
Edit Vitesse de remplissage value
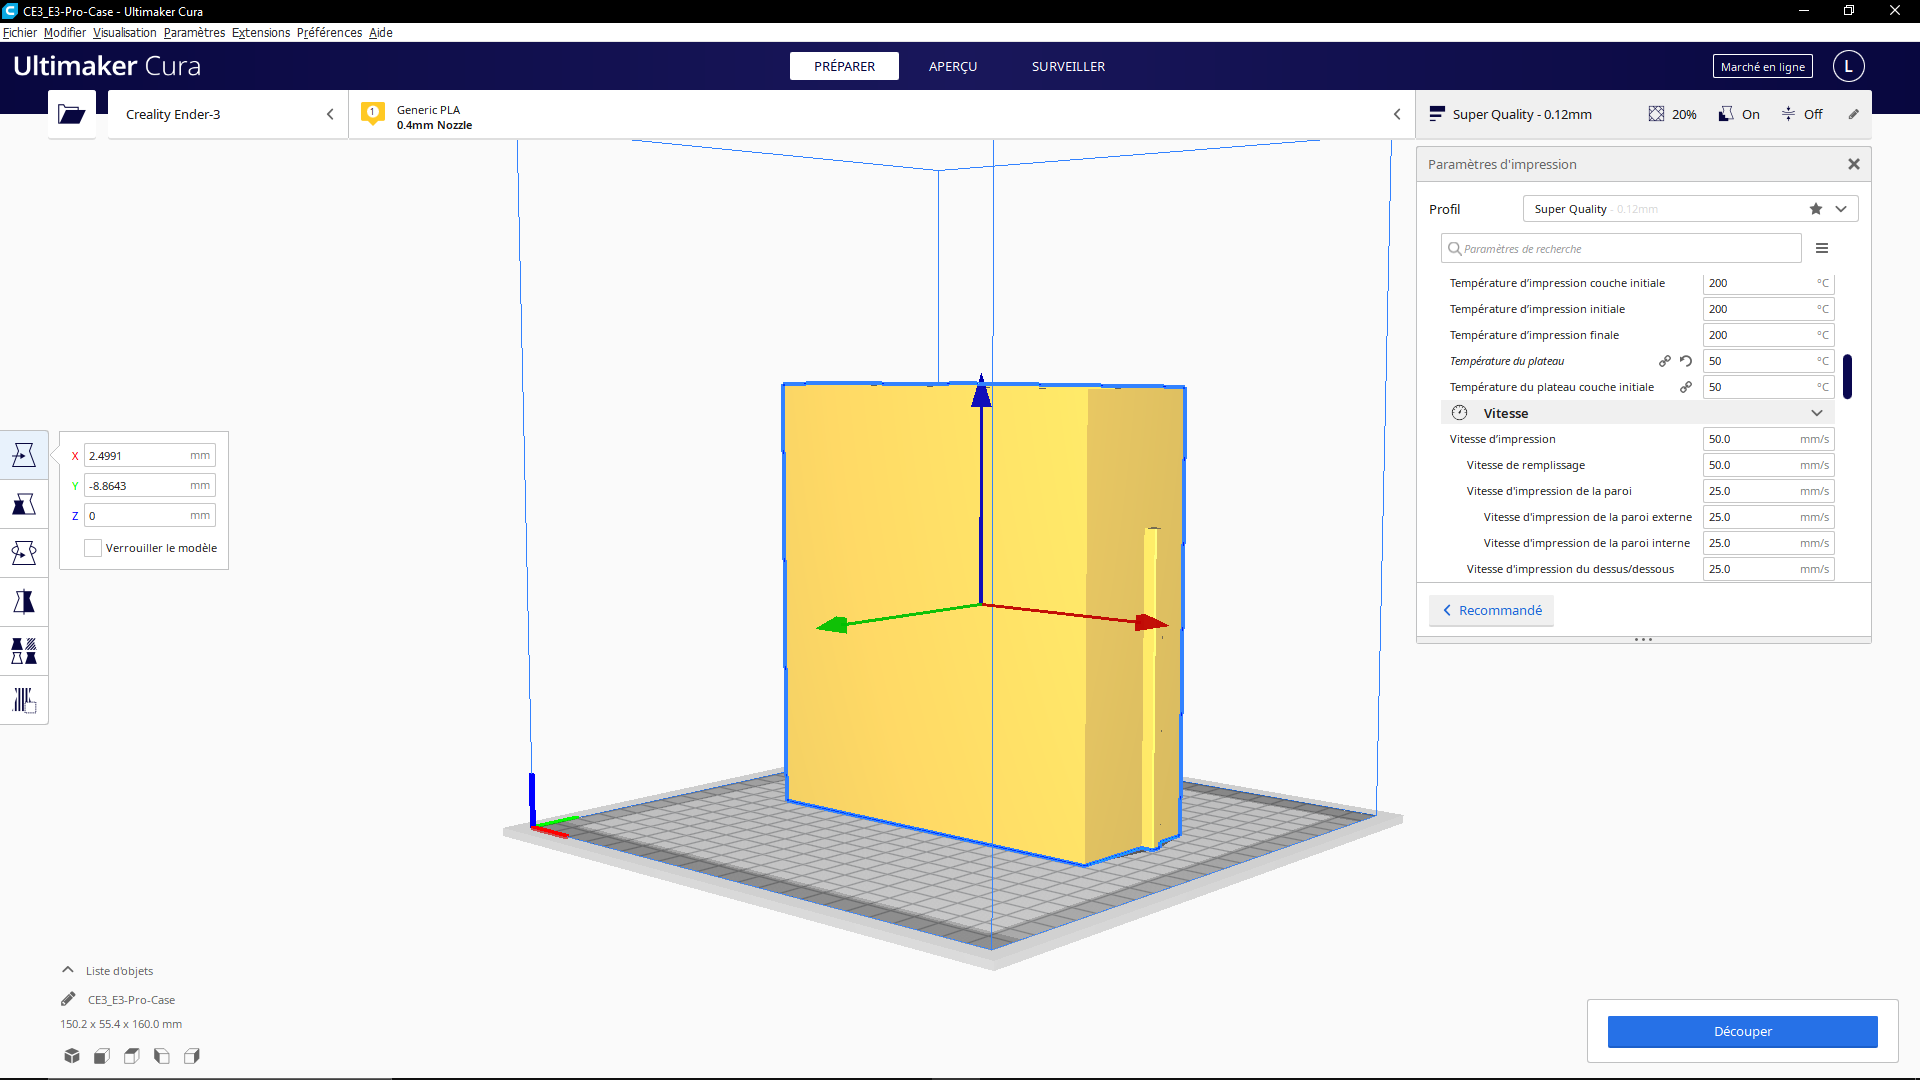pyautogui.click(x=1768, y=465)
